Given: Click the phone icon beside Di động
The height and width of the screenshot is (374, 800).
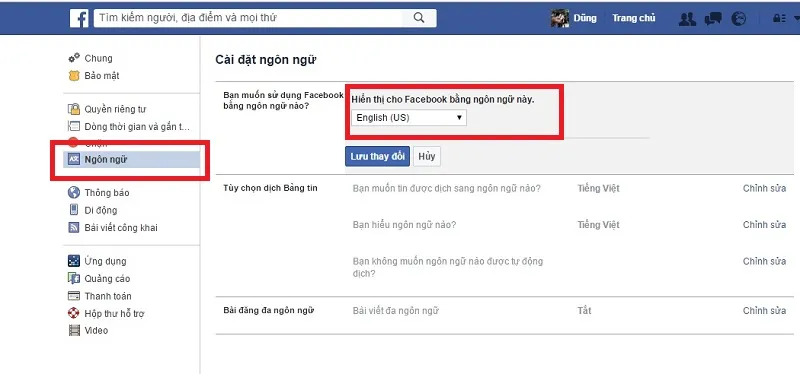Looking at the screenshot, I should tap(74, 210).
